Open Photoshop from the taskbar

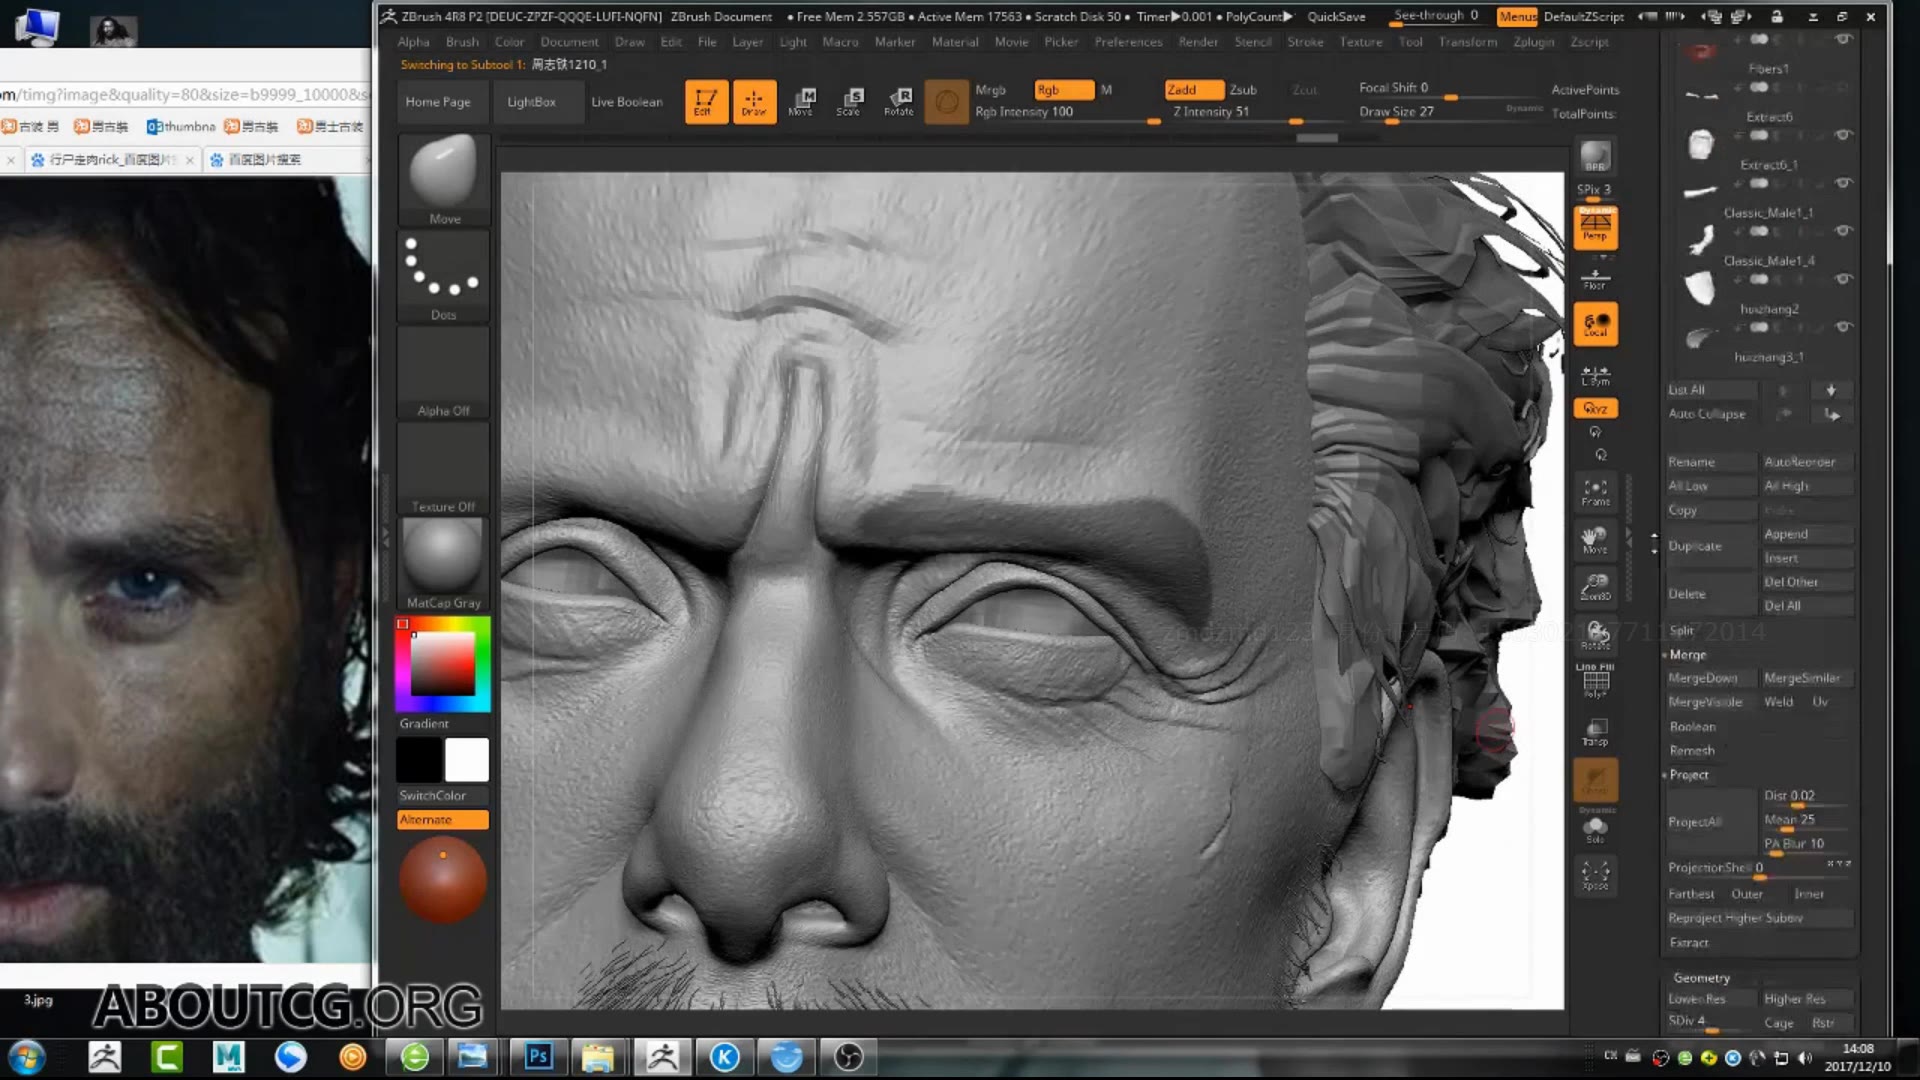tap(538, 1056)
